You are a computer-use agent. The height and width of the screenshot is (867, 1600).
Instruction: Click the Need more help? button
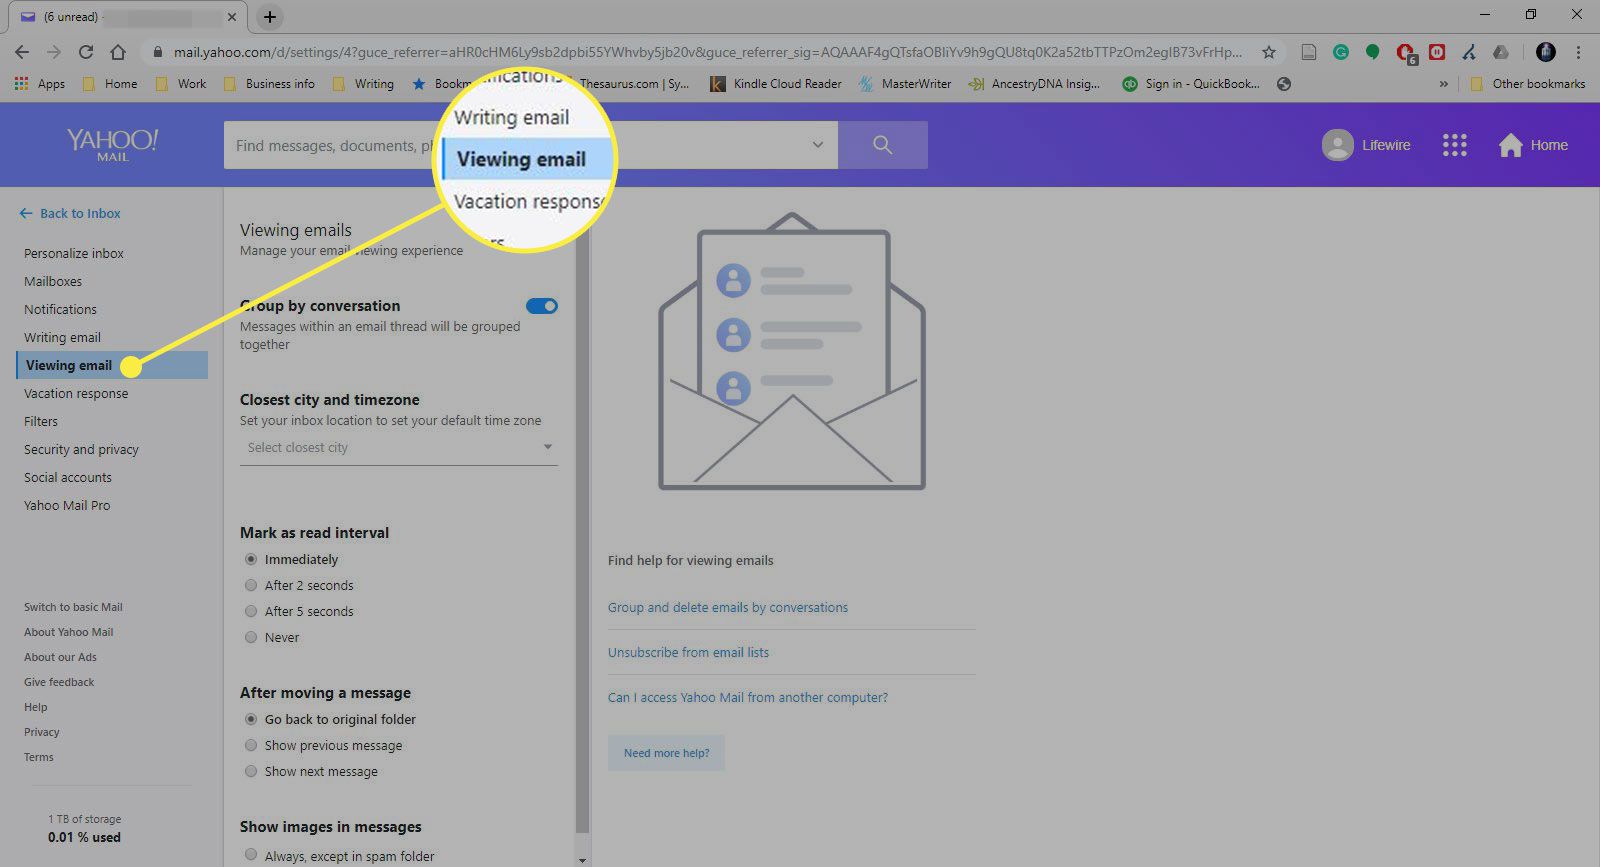click(666, 753)
